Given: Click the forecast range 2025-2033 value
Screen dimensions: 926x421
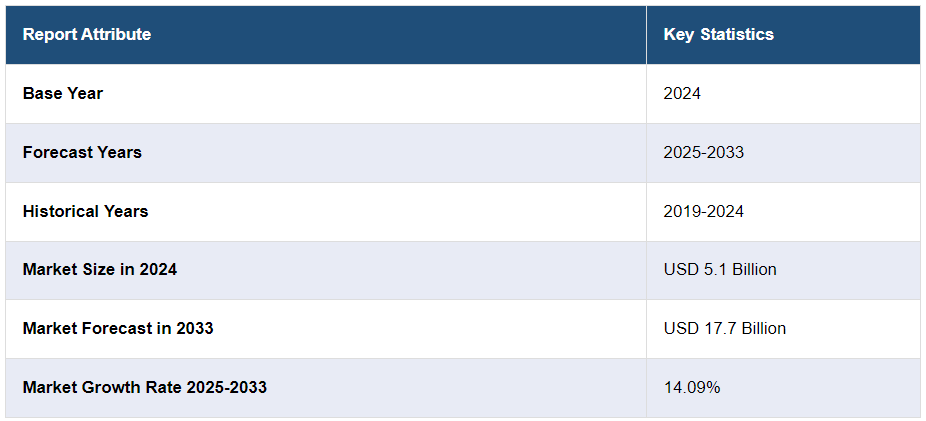Looking at the screenshot, I should (x=703, y=153).
